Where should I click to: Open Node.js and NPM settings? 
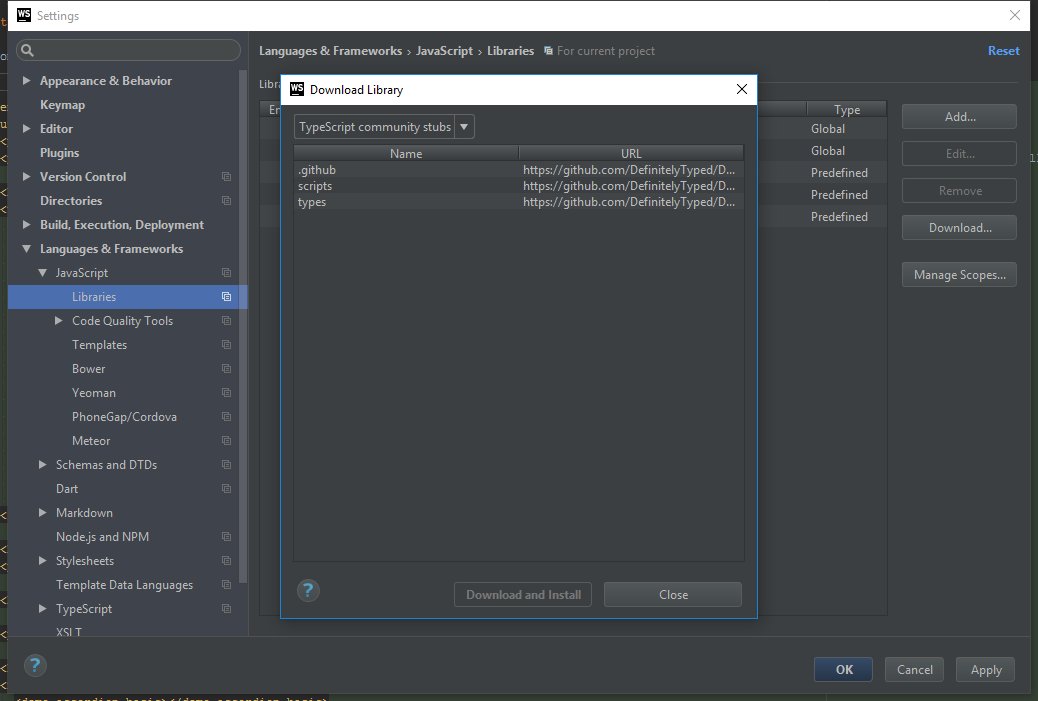click(103, 537)
